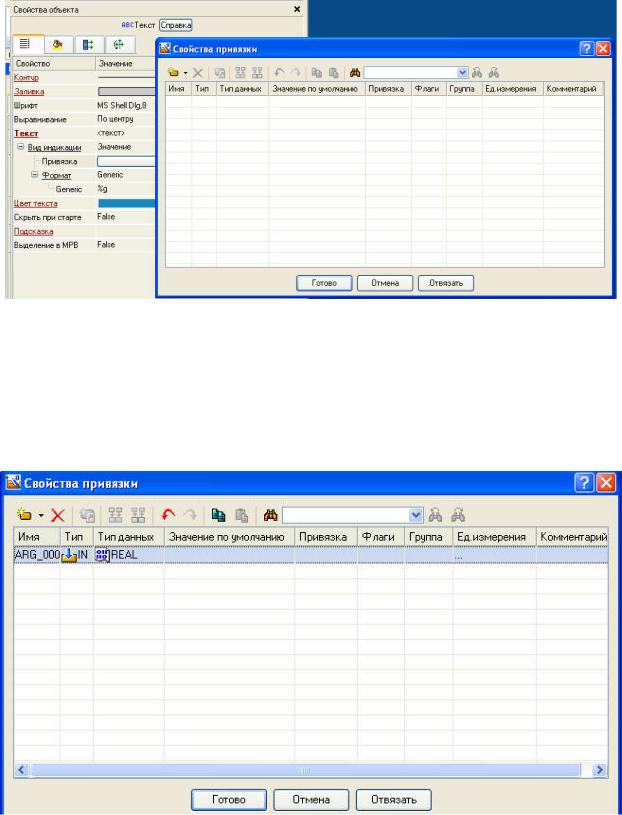622x815 pixels.
Task: Click the blue Цвет текста color swatch
Action: [x=126, y=203]
